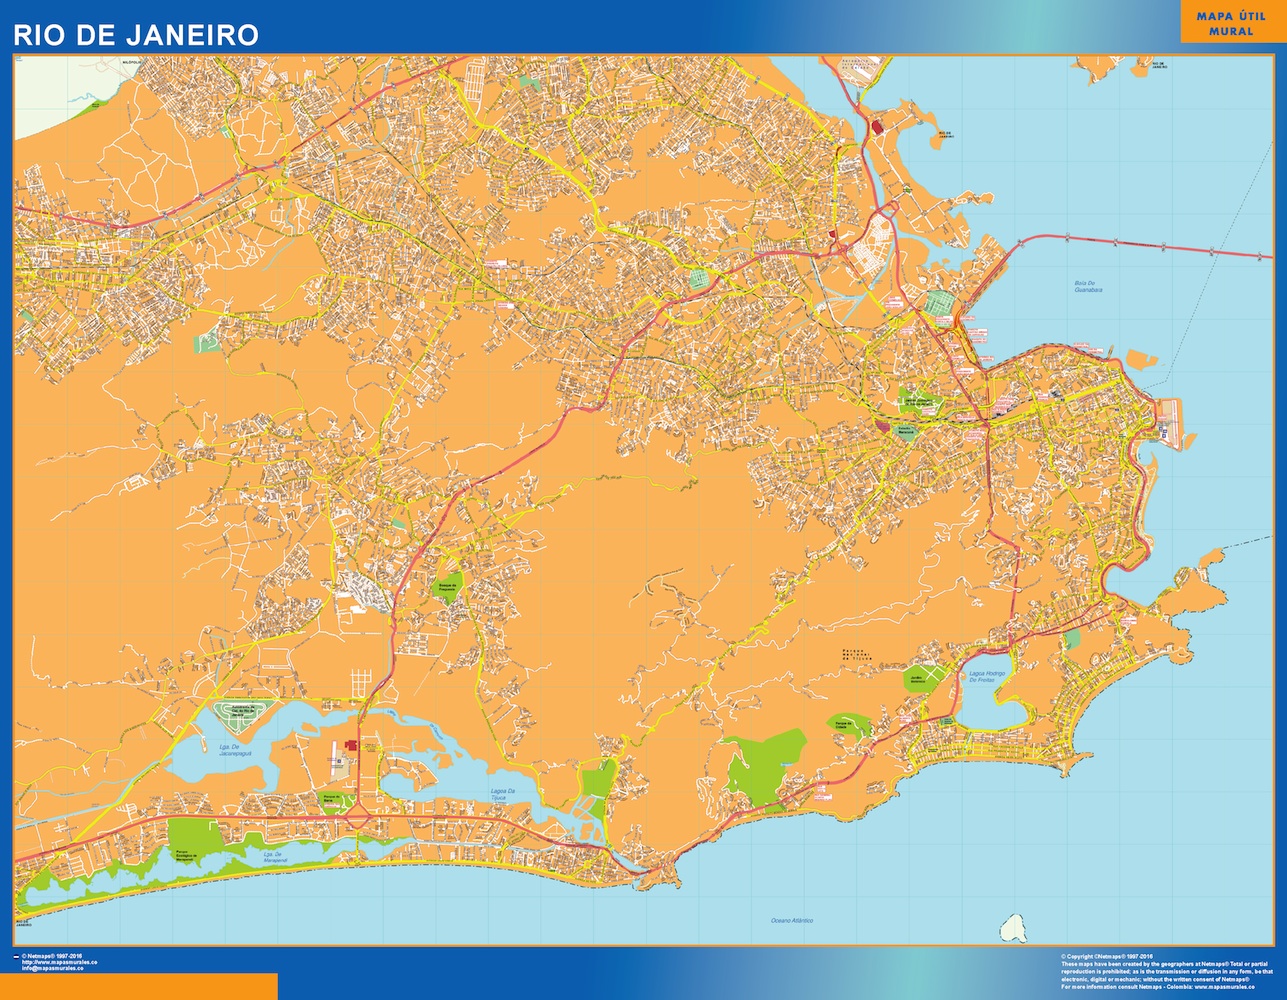Open the www.mapasmurales.co website link

click(x=60, y=963)
